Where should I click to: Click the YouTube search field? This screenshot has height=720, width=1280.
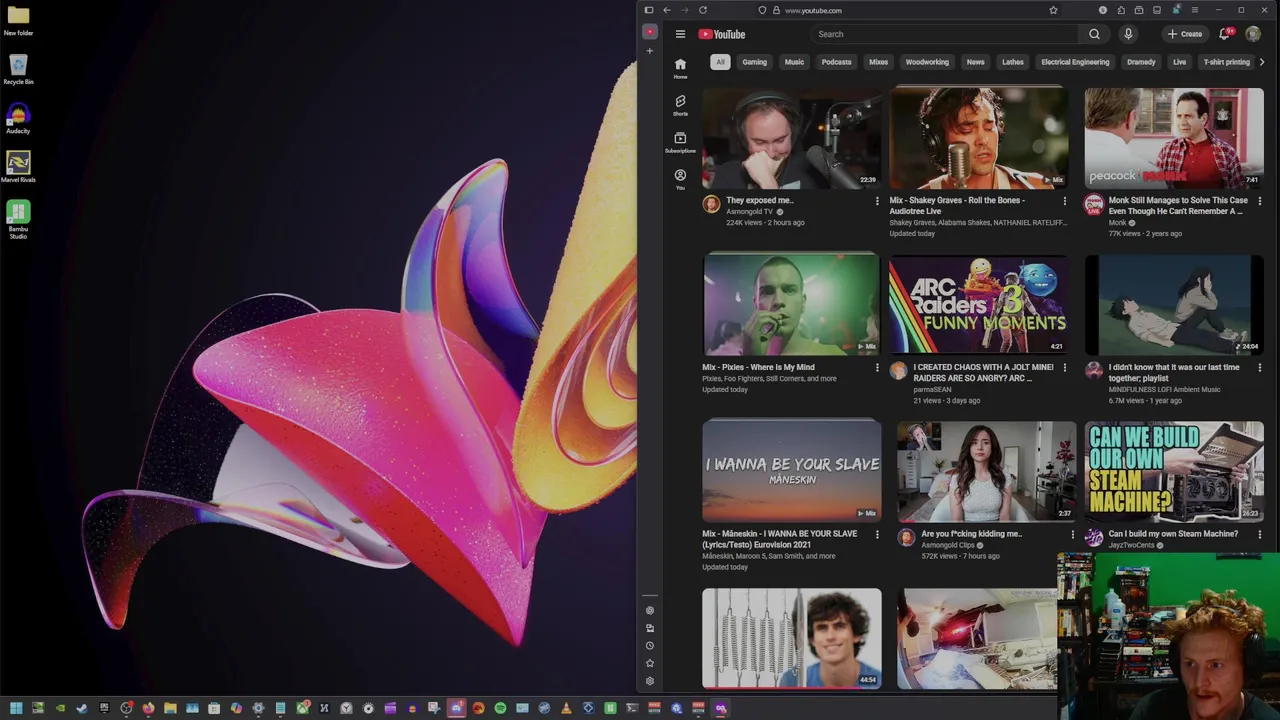[x=945, y=34]
